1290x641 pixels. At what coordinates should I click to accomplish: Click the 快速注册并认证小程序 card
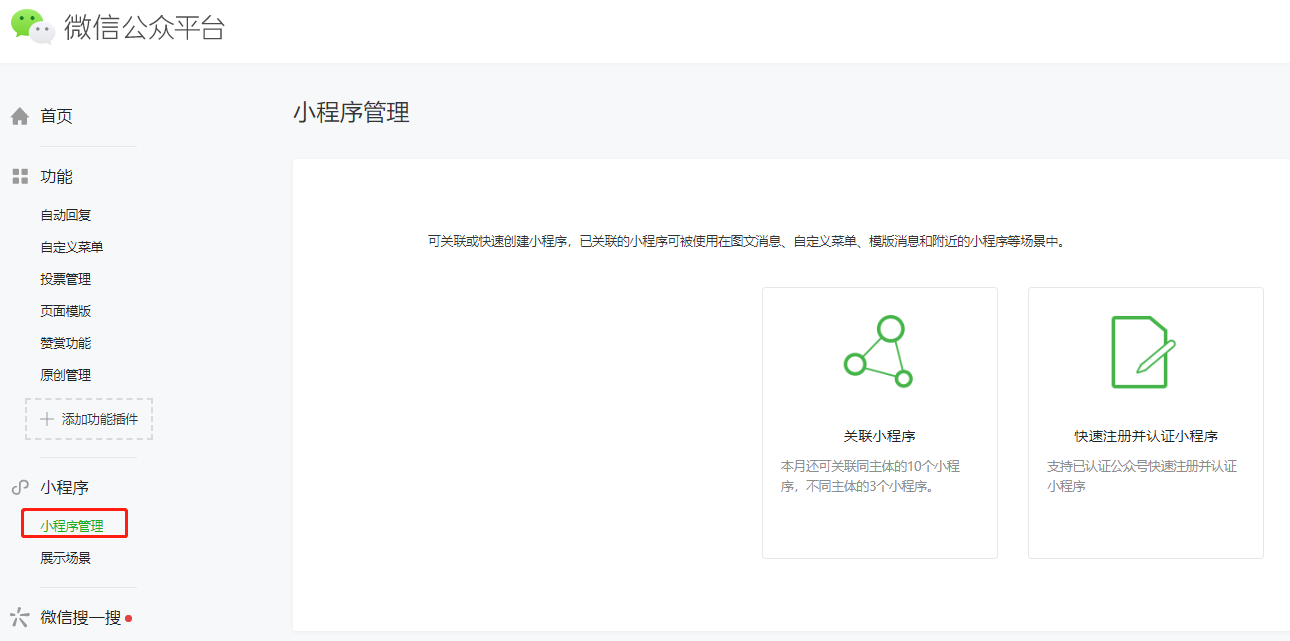coord(1145,422)
